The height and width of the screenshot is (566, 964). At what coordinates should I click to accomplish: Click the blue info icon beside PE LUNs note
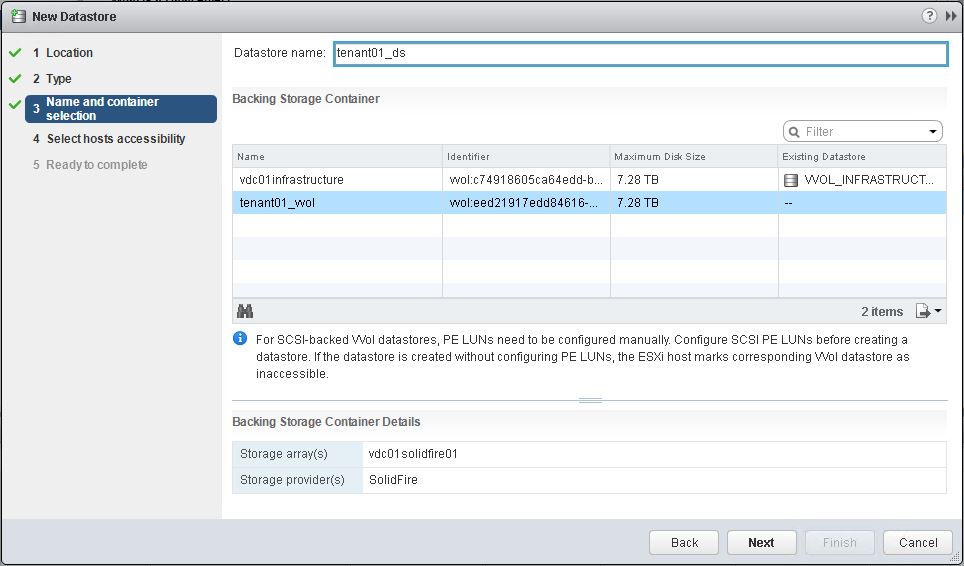pyautogui.click(x=240, y=339)
